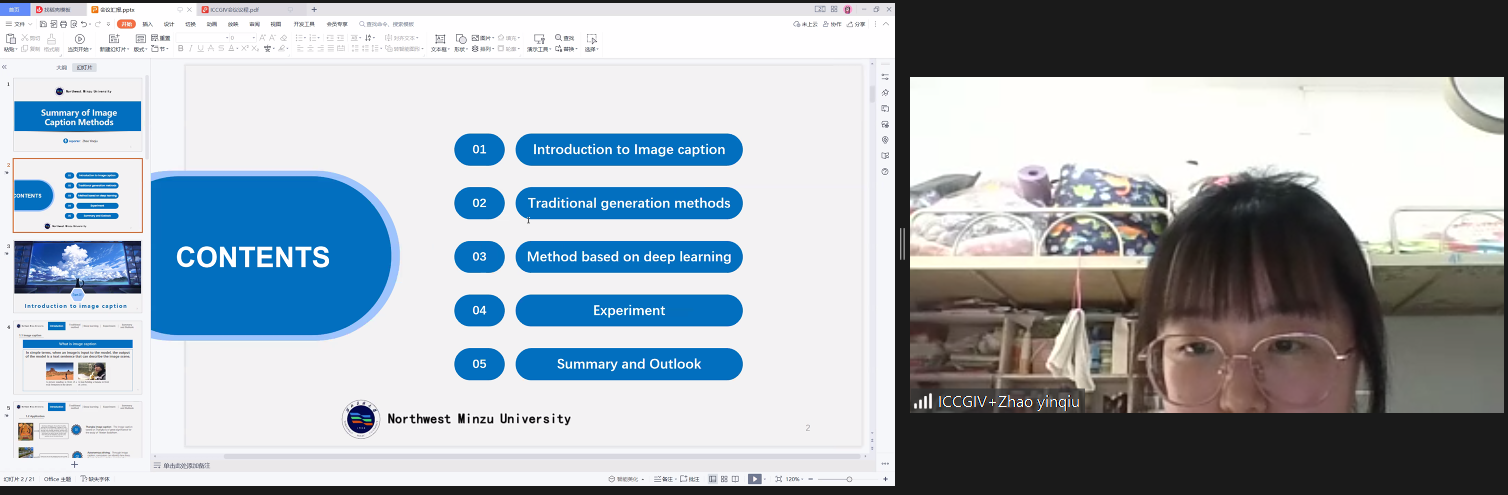Open the Animations ribbon tab
Image resolution: width=1508 pixels, height=495 pixels.
[212, 24]
